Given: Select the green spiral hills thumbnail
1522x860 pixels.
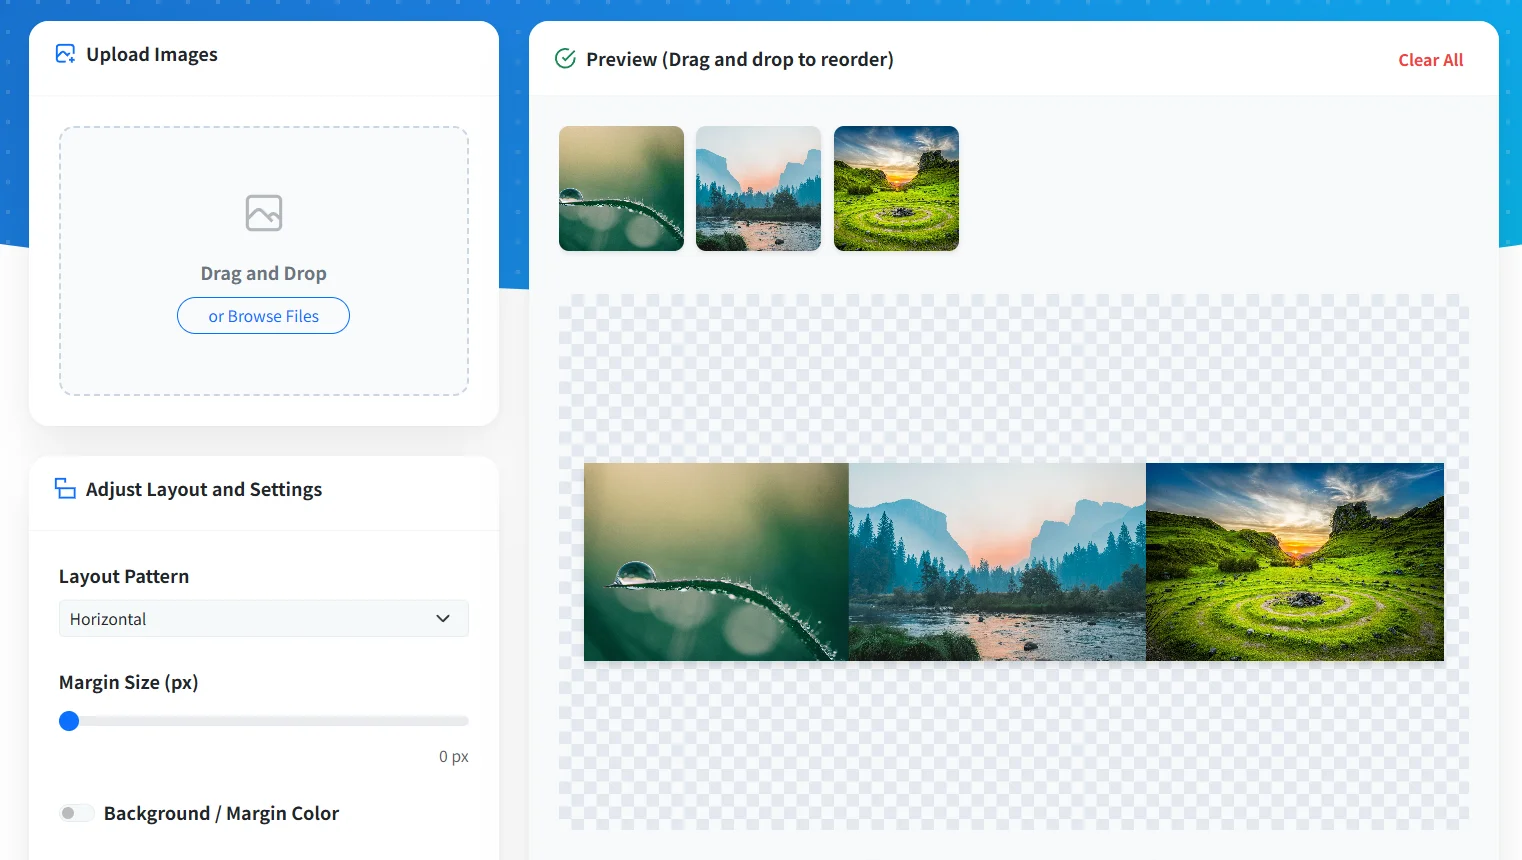Looking at the screenshot, I should pyautogui.click(x=896, y=188).
